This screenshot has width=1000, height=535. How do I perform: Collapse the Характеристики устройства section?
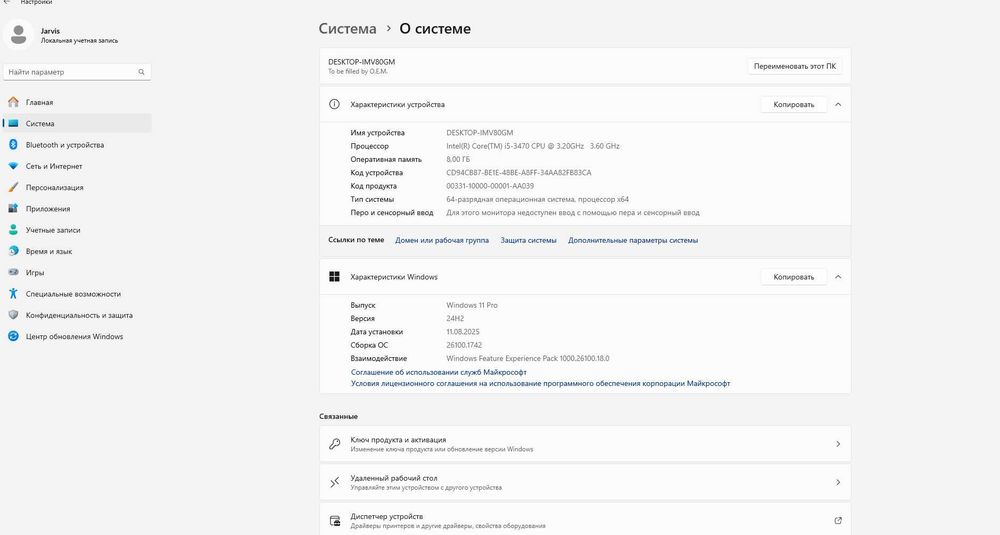pos(838,104)
